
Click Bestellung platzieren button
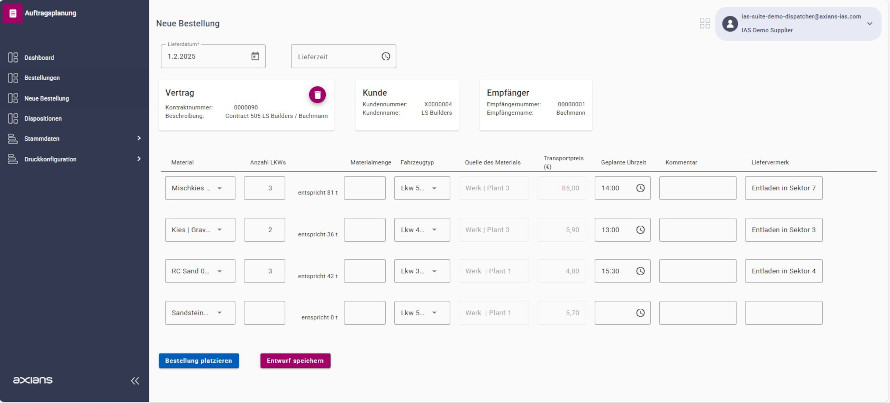click(x=199, y=360)
